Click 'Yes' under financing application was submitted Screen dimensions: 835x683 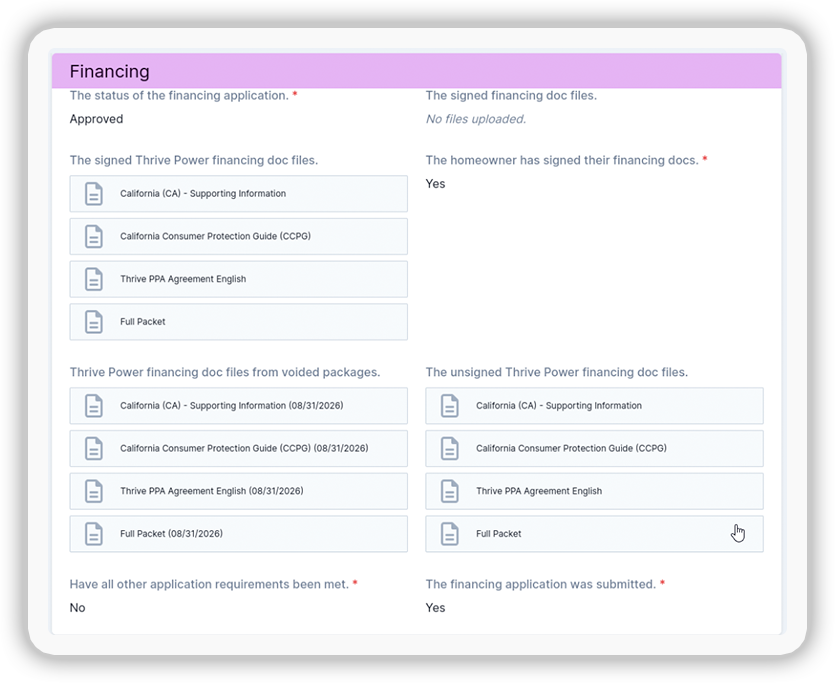435,607
